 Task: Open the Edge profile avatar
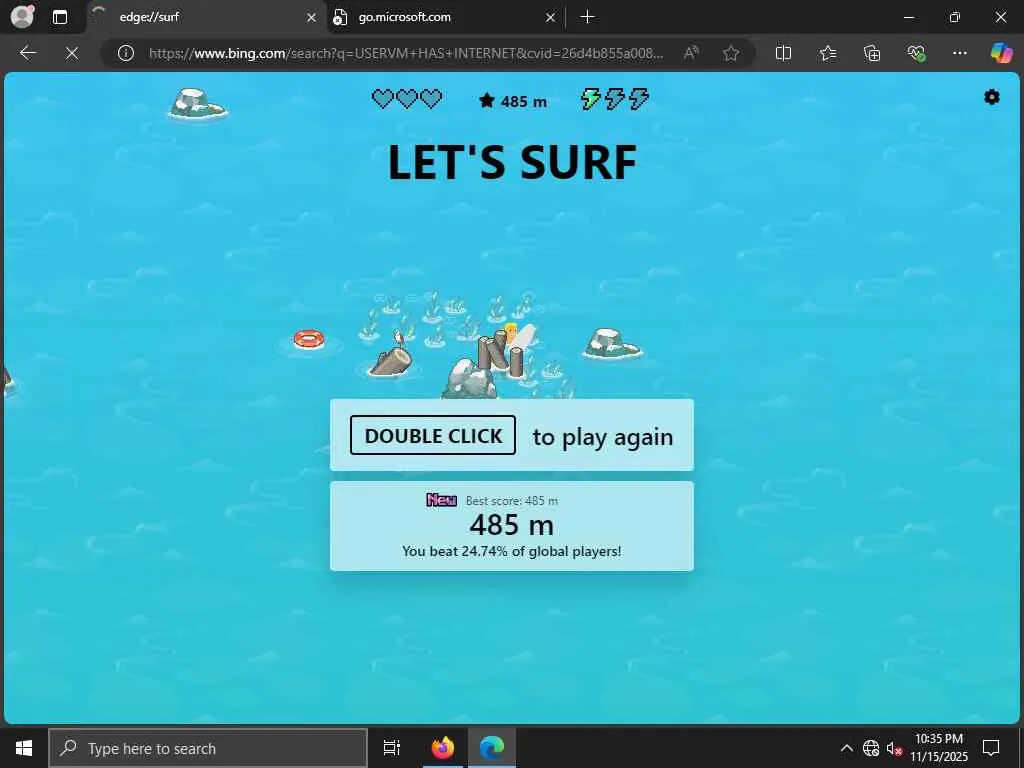point(22,17)
